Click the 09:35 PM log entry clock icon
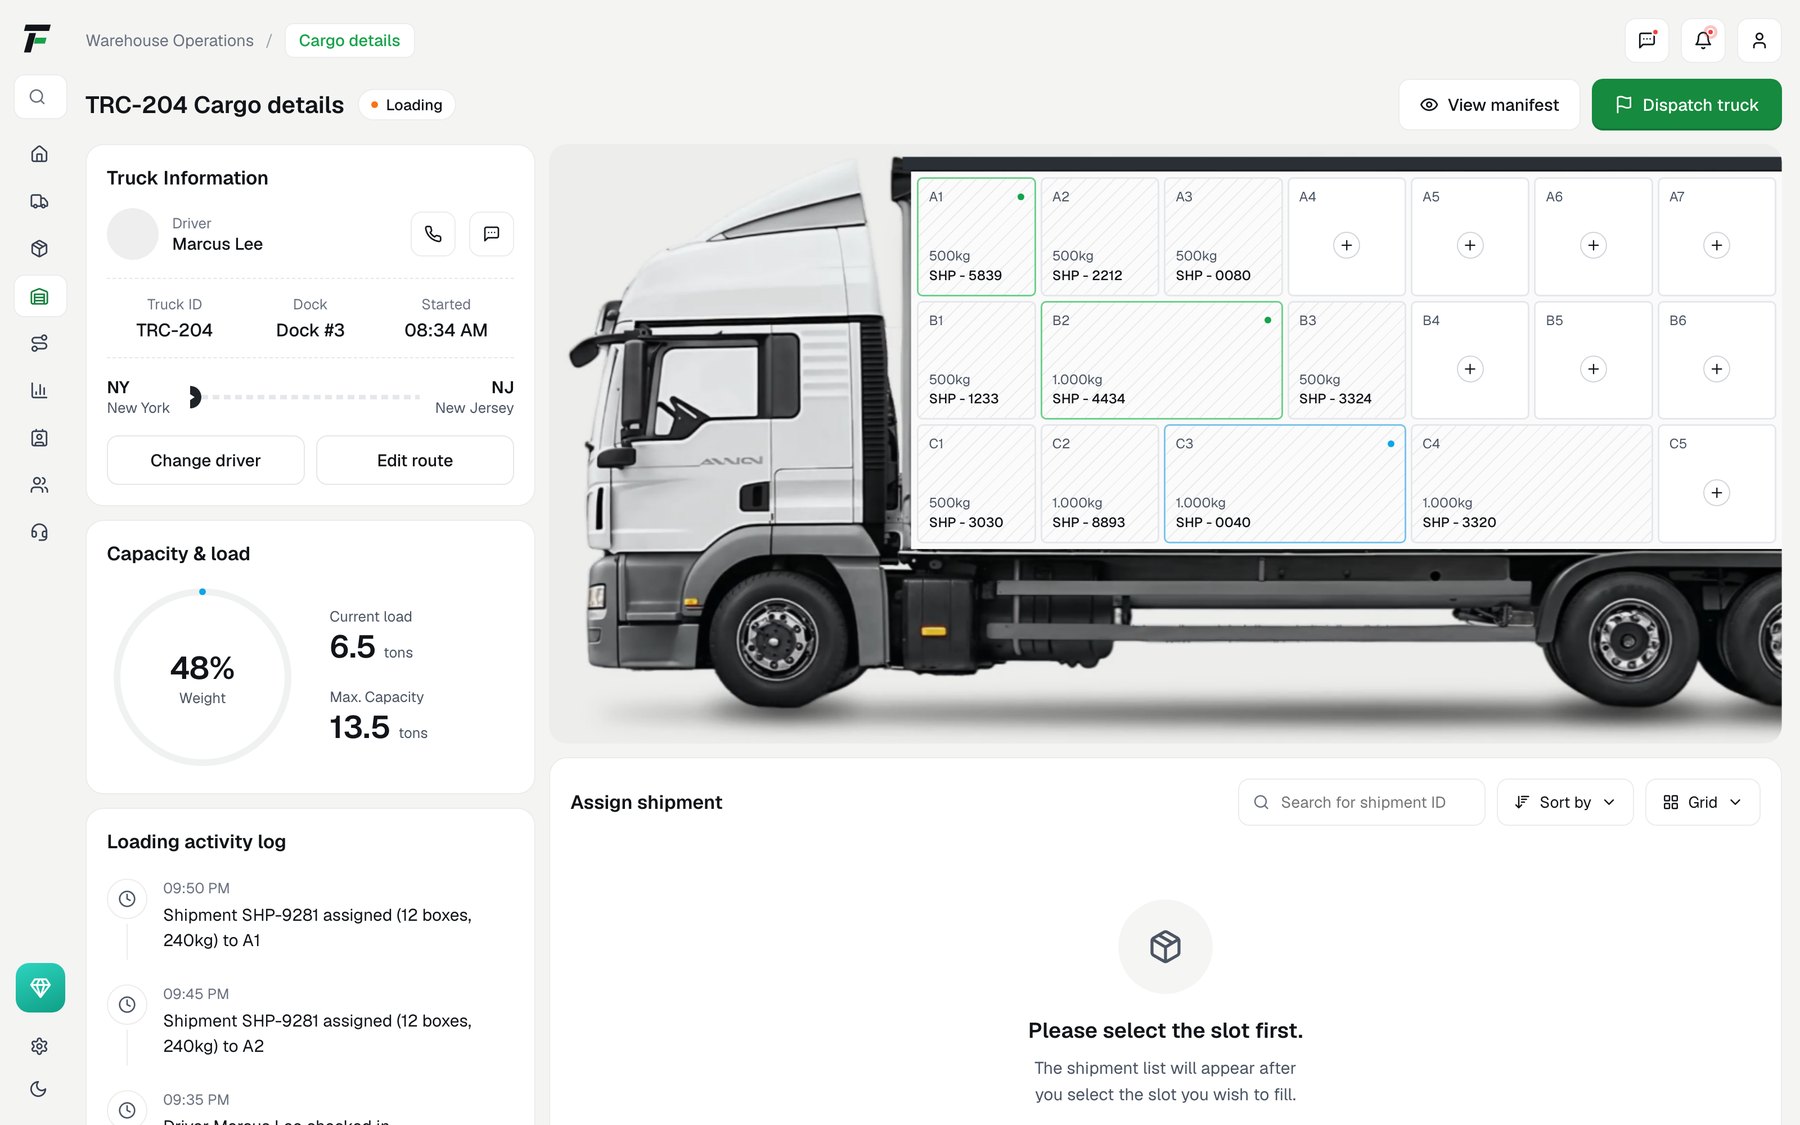This screenshot has height=1125, width=1800. pos(127,1110)
